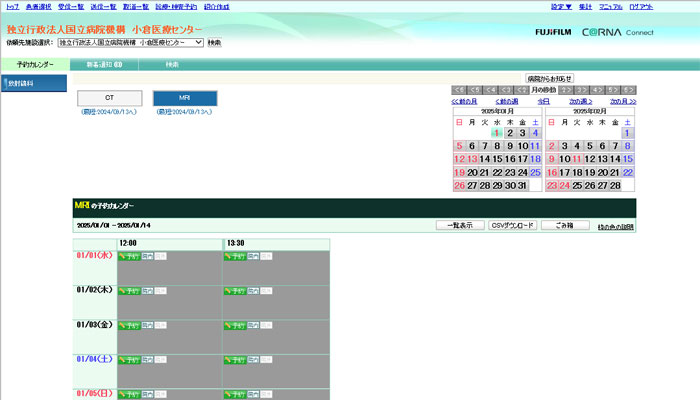Switch to the 新着通知 tab
This screenshot has height=400, width=700.
[x=104, y=65]
